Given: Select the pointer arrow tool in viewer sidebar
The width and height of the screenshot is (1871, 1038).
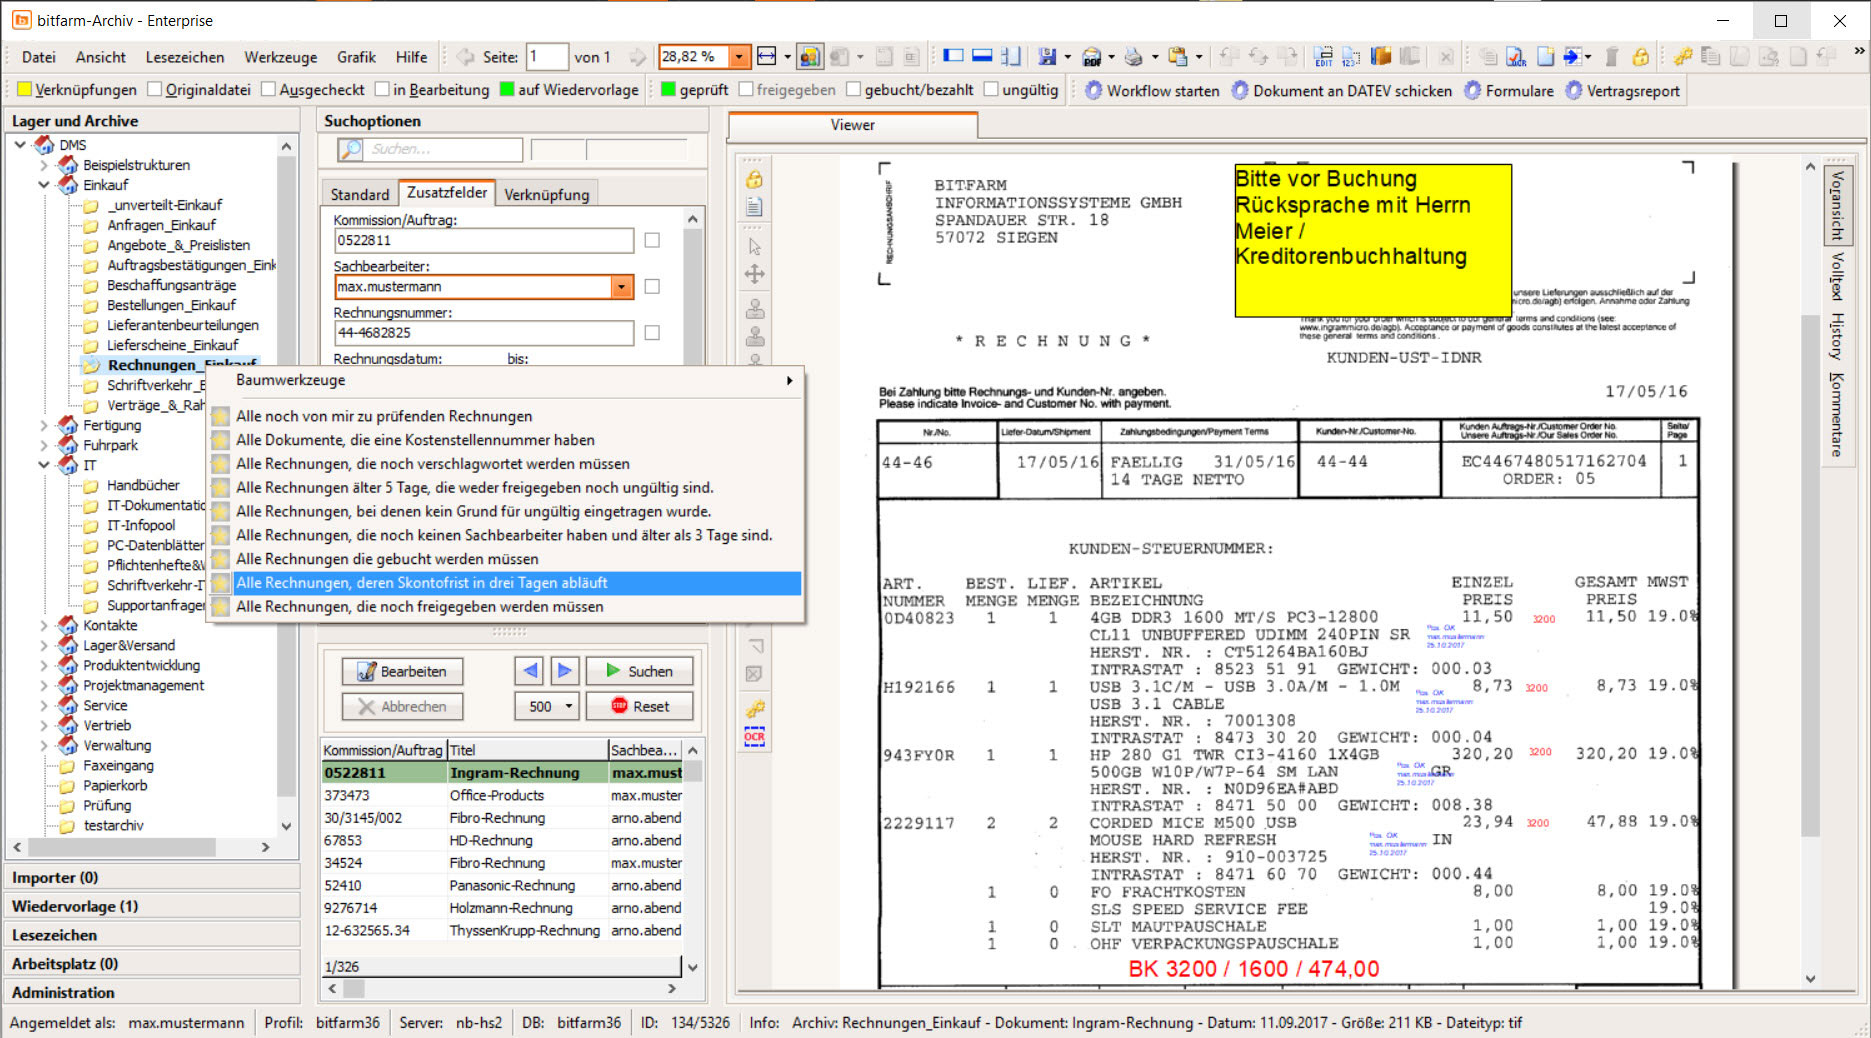Looking at the screenshot, I should pyautogui.click(x=754, y=246).
